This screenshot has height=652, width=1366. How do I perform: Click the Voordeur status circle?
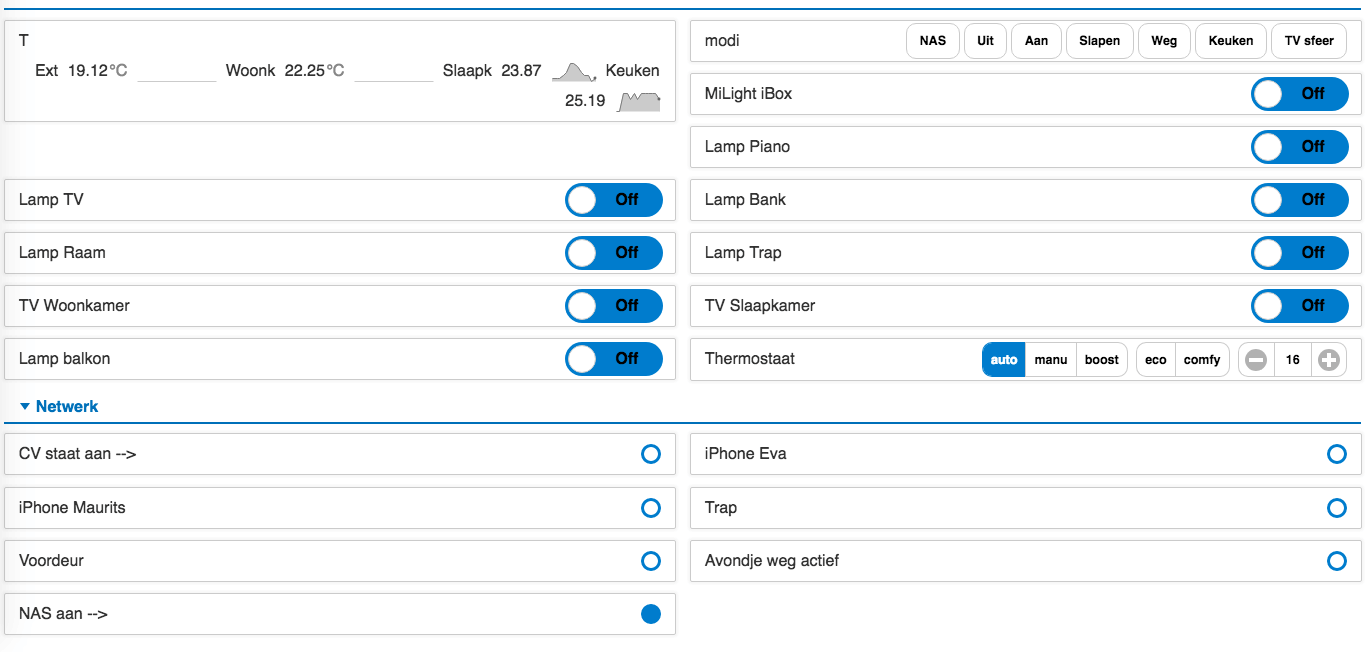click(x=651, y=561)
